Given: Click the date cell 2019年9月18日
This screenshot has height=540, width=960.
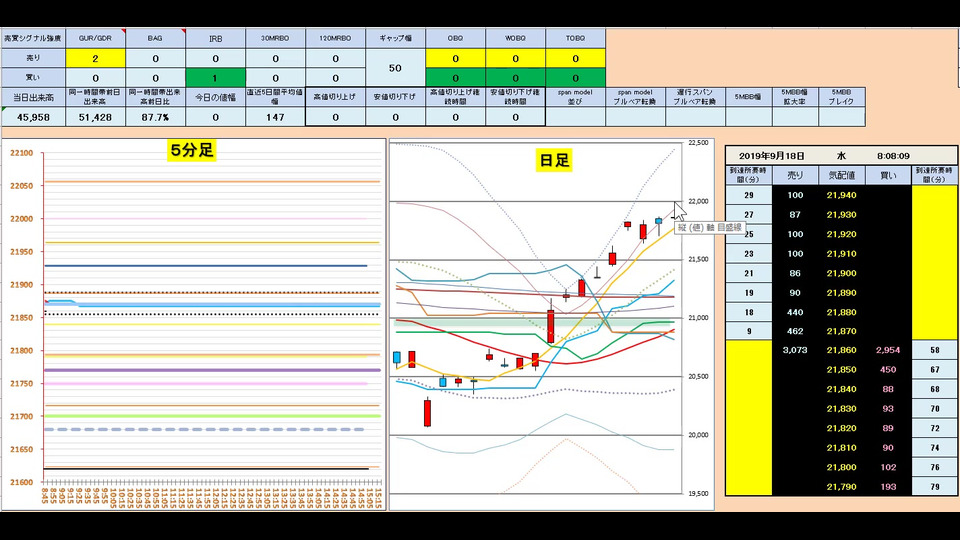Looking at the screenshot, I should coord(771,156).
